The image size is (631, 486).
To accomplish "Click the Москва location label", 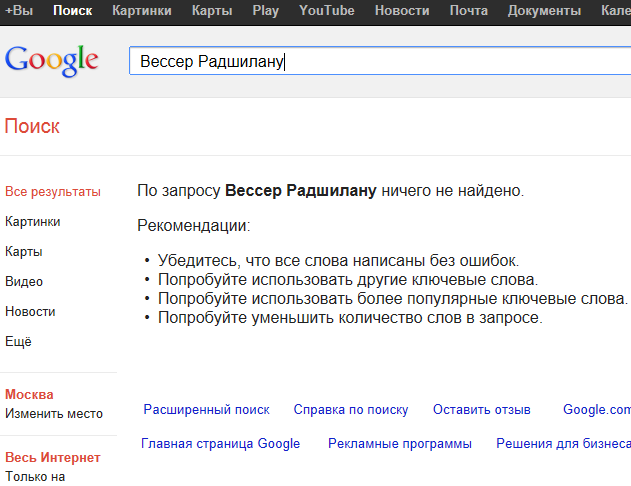I will click(29, 395).
